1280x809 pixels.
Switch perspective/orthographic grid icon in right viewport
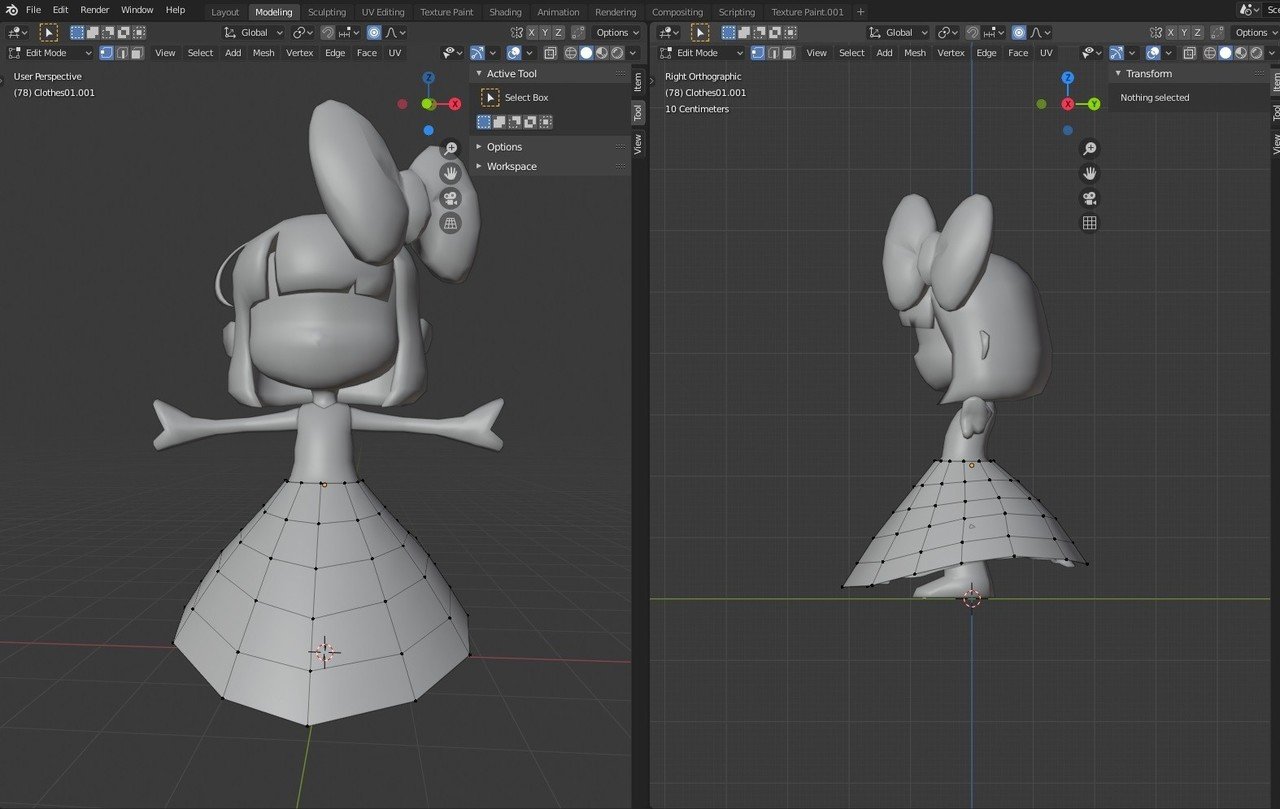1090,223
